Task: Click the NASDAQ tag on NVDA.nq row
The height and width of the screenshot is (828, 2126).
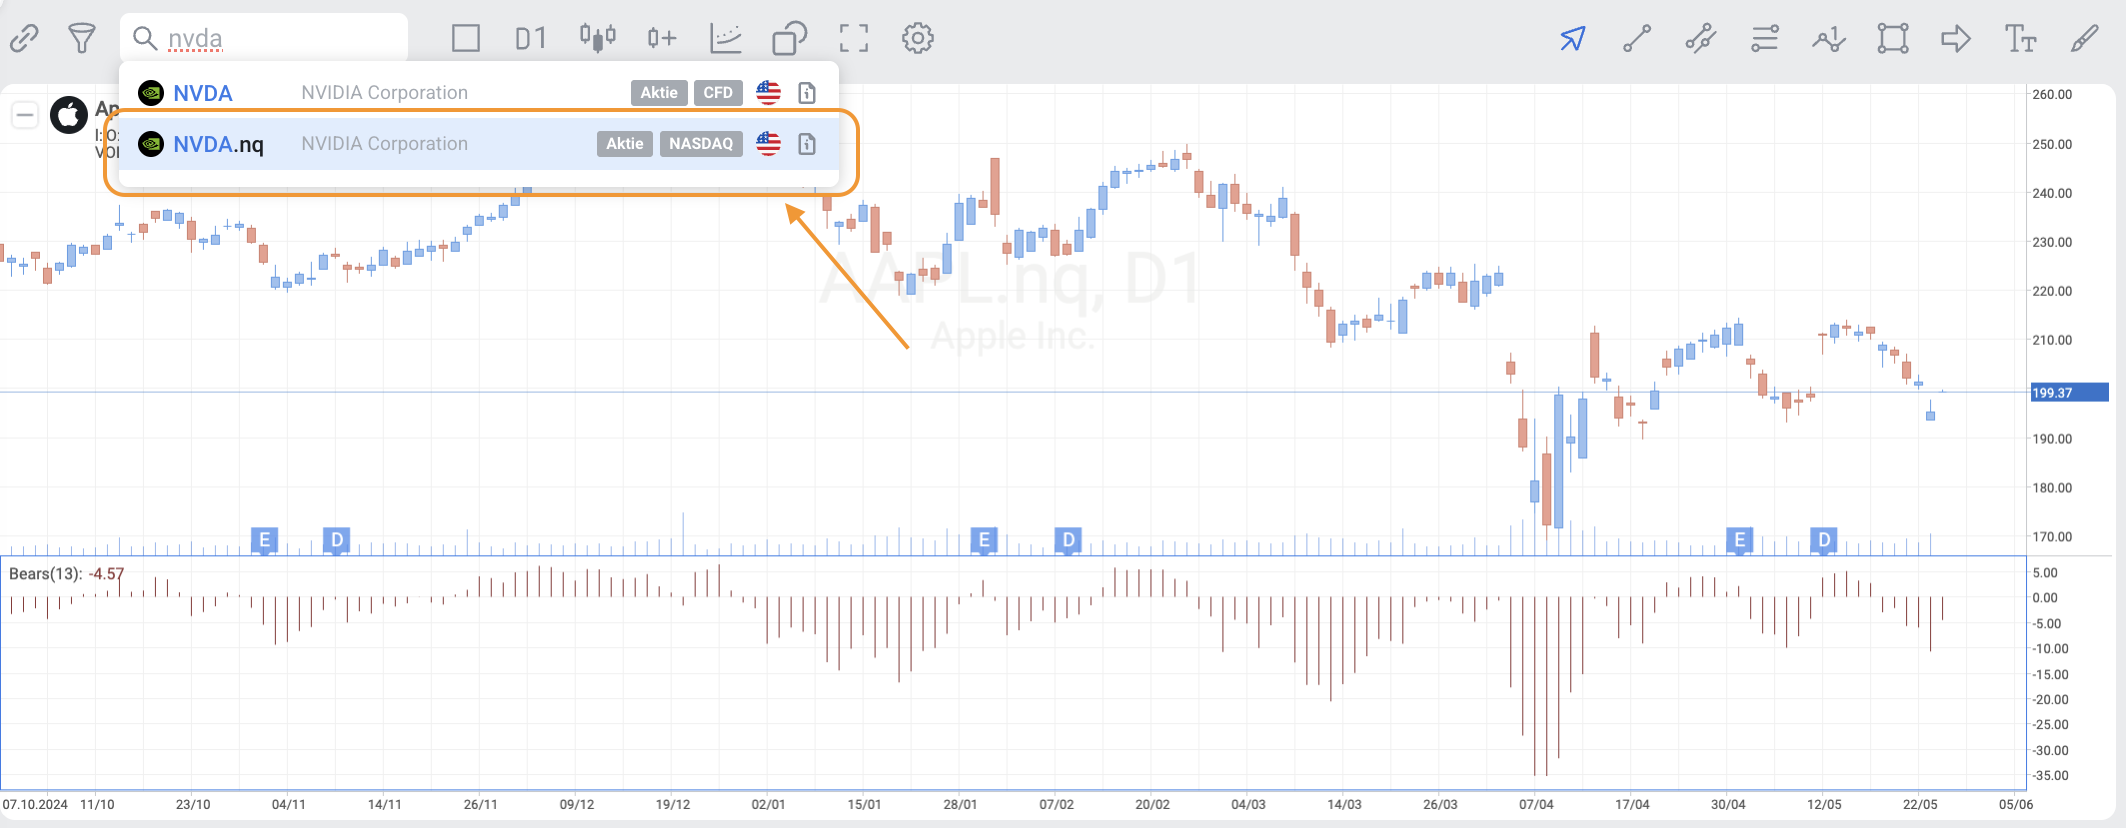Action: (701, 144)
